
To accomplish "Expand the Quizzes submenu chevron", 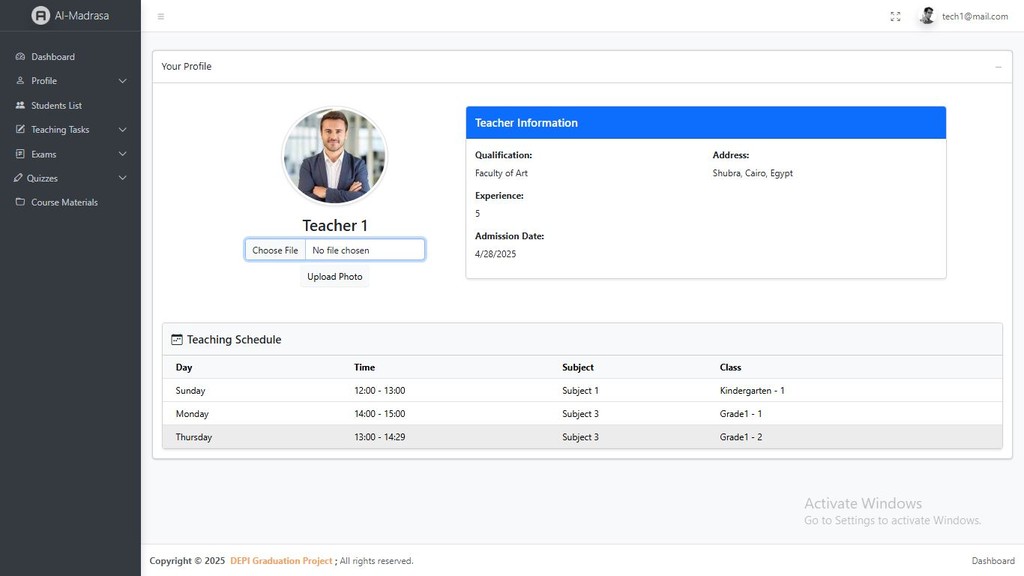I will [122, 178].
